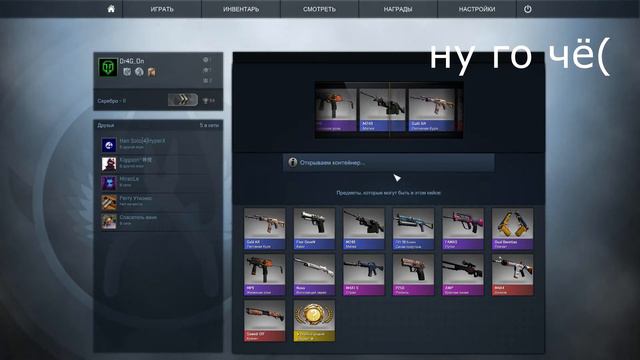Open the Dr4G_On profile avatar
640x360 pixels.
pos(108,67)
